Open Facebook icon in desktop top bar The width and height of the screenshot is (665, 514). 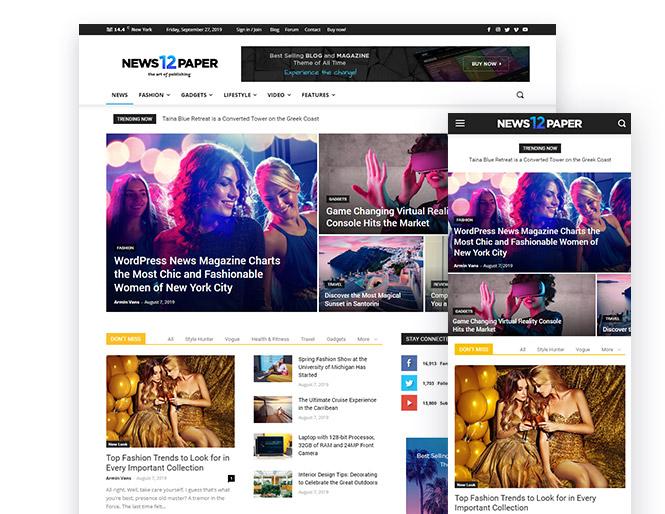[489, 30]
